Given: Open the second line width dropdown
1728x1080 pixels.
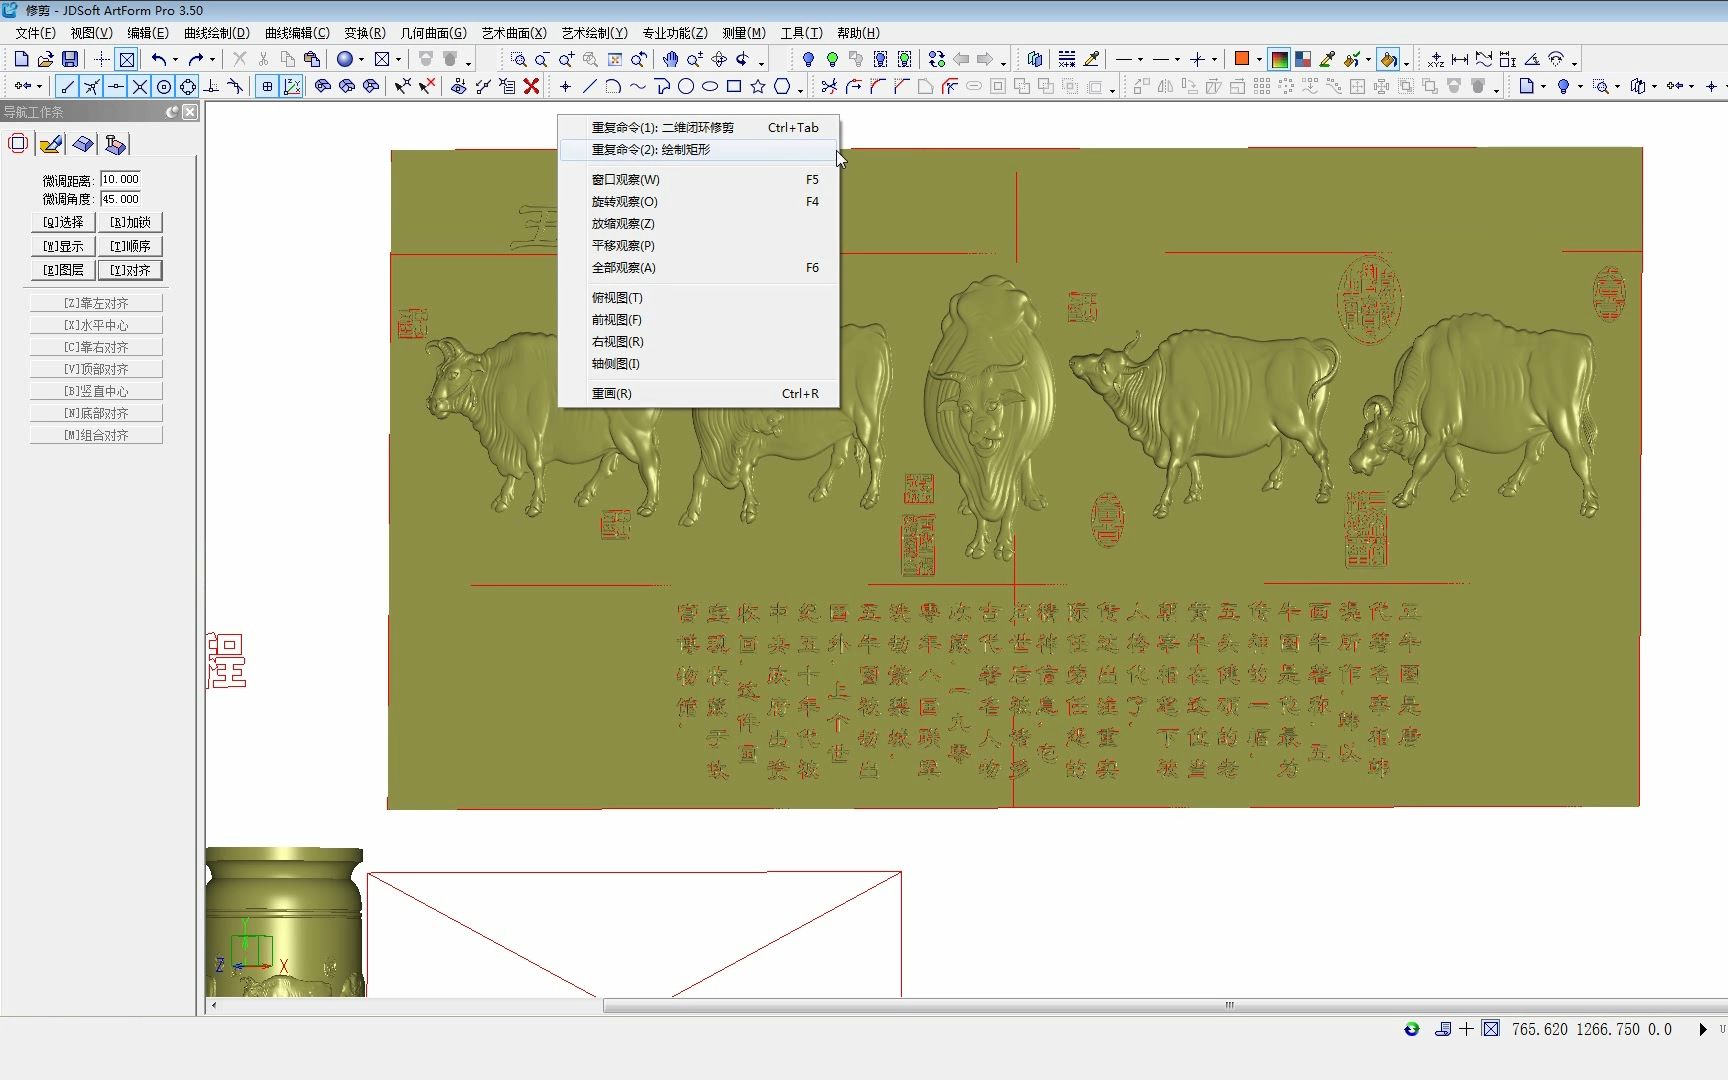Looking at the screenshot, I should click(x=1177, y=59).
